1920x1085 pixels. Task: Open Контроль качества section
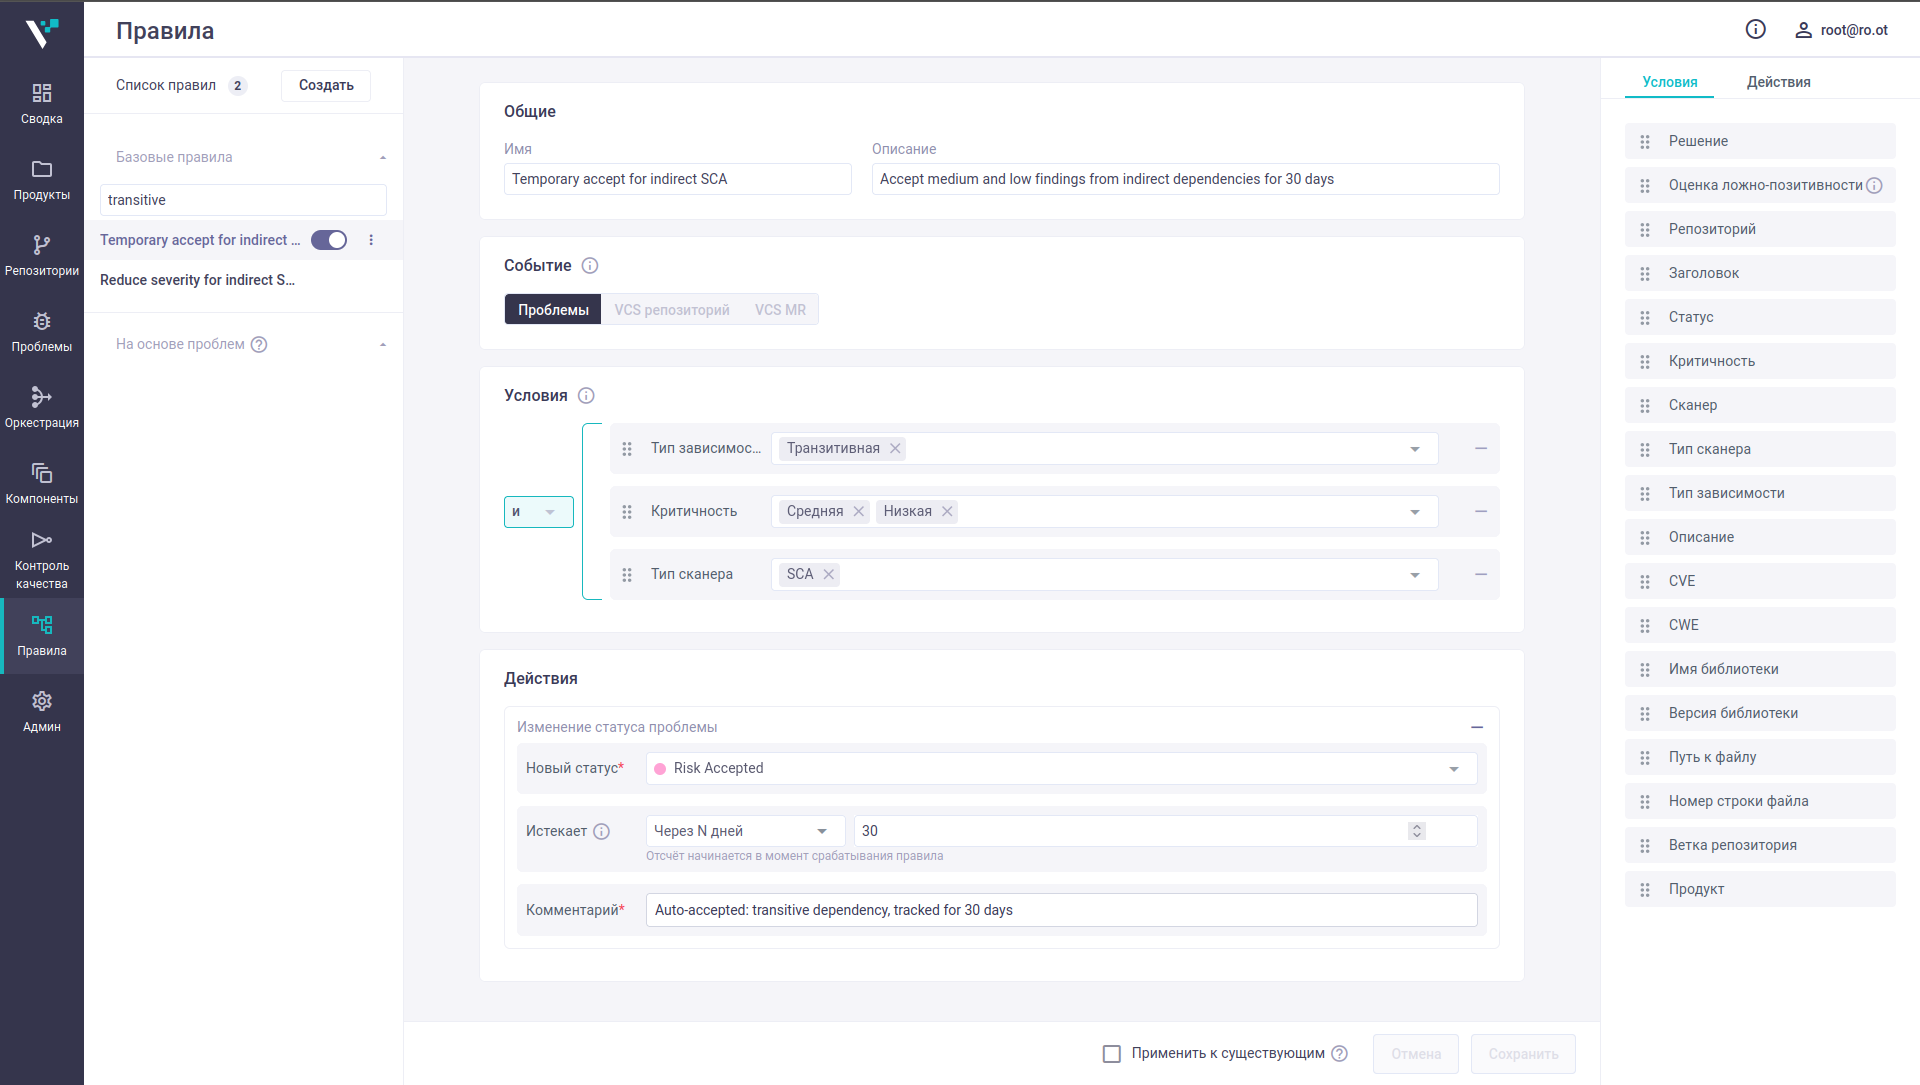[x=42, y=560]
